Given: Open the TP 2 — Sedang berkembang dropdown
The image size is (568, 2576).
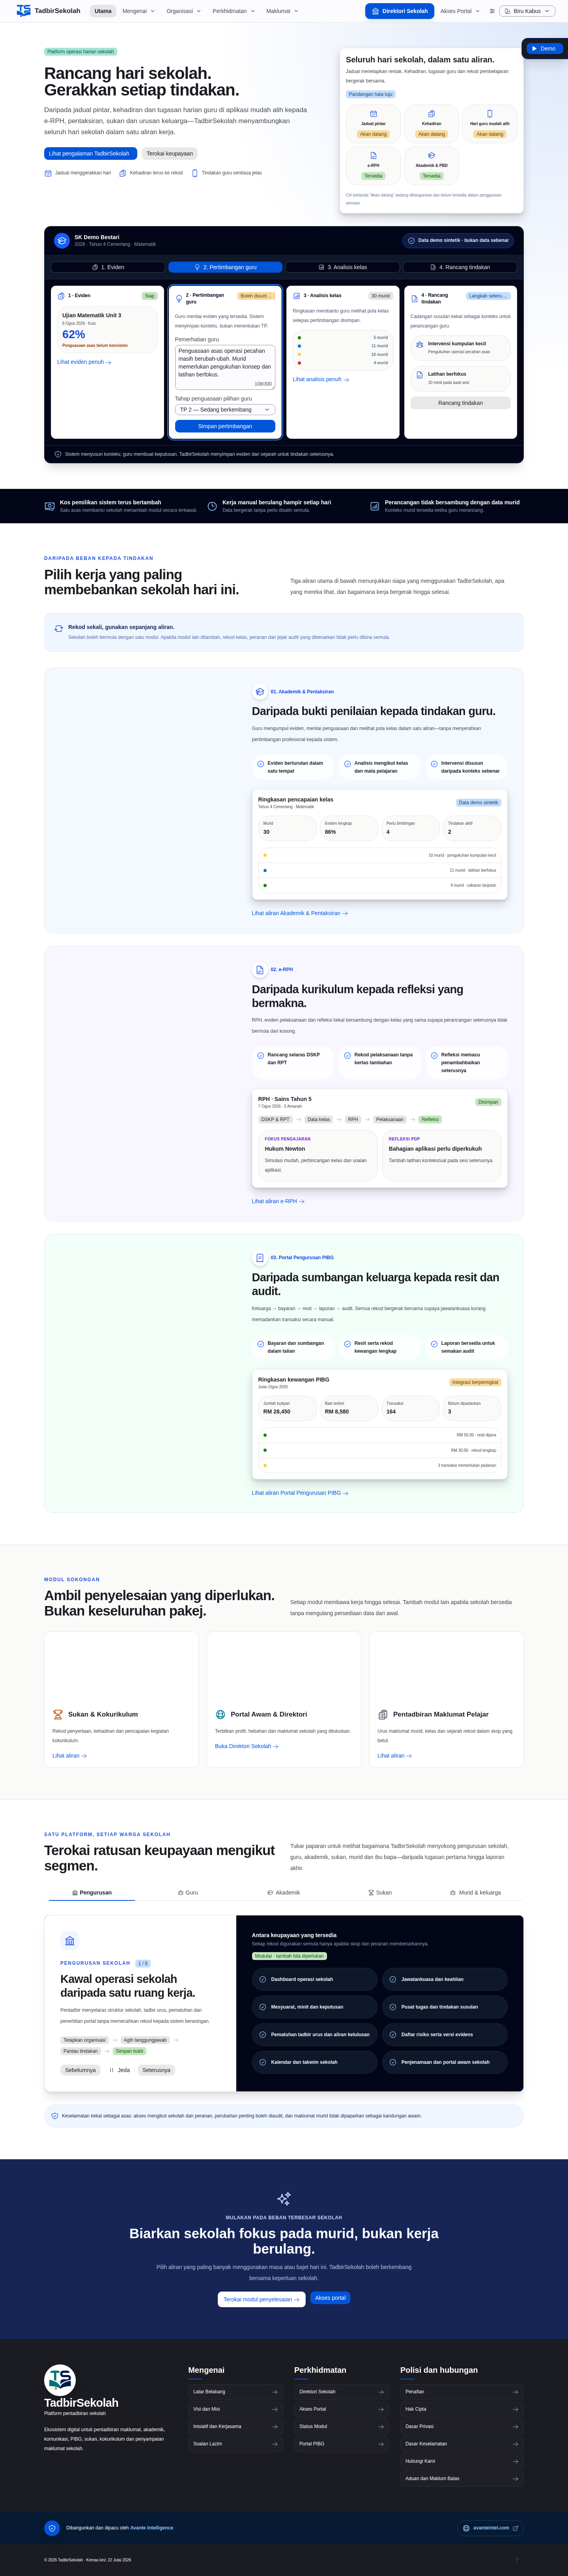Looking at the screenshot, I should 225,410.
